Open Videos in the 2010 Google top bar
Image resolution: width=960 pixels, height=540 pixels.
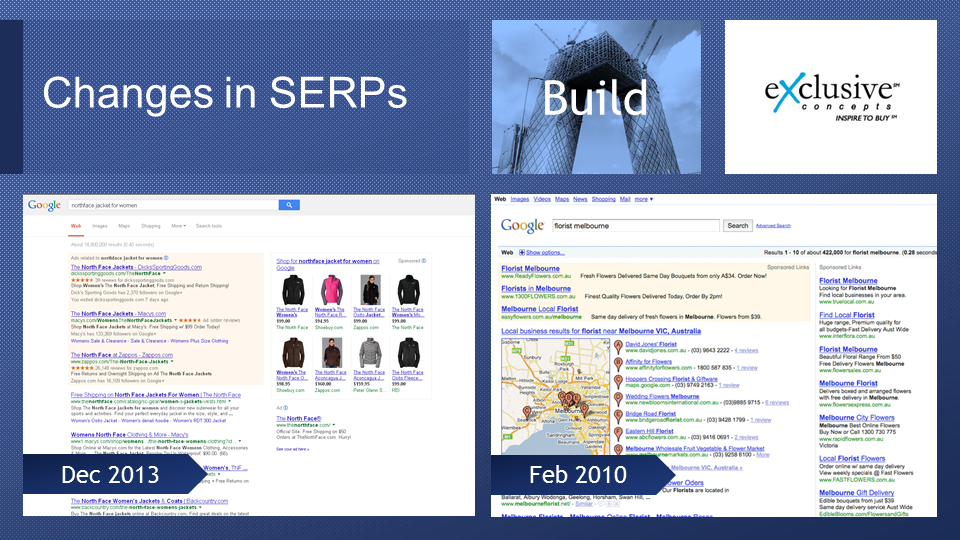point(542,199)
